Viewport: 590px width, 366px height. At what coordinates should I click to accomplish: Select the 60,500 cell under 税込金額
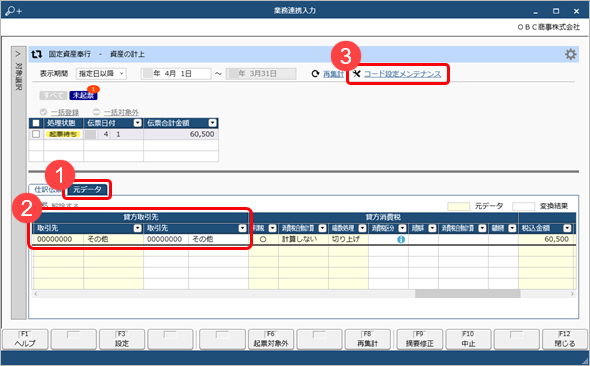point(546,239)
